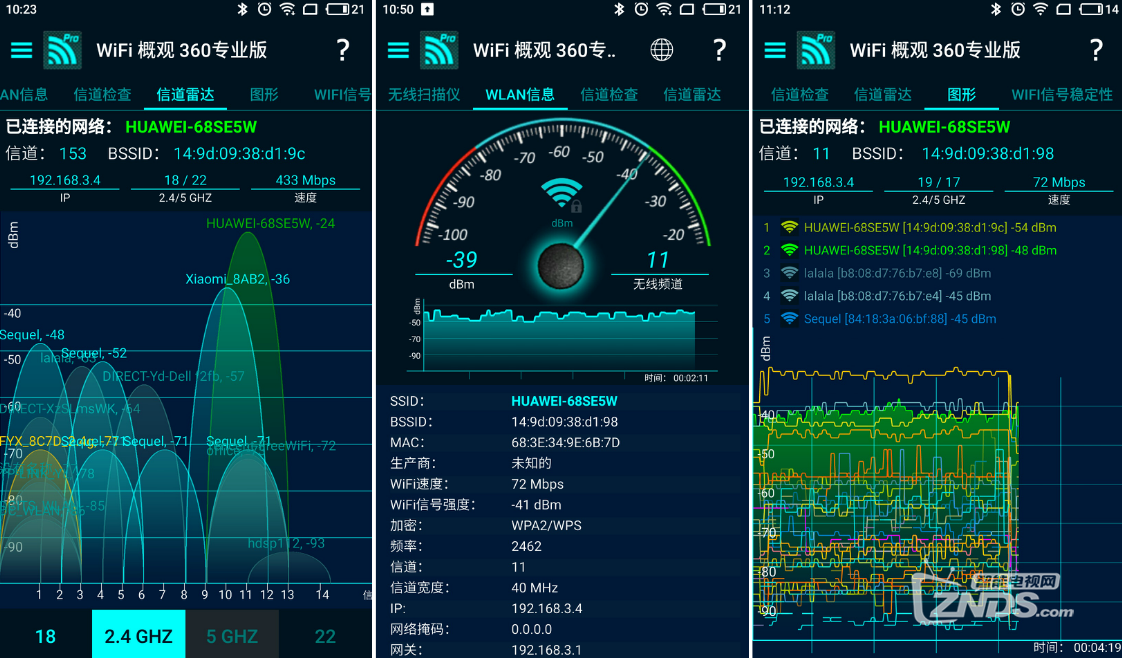Switch to 信道检查 tab on the 11:12 screen

click(x=799, y=94)
